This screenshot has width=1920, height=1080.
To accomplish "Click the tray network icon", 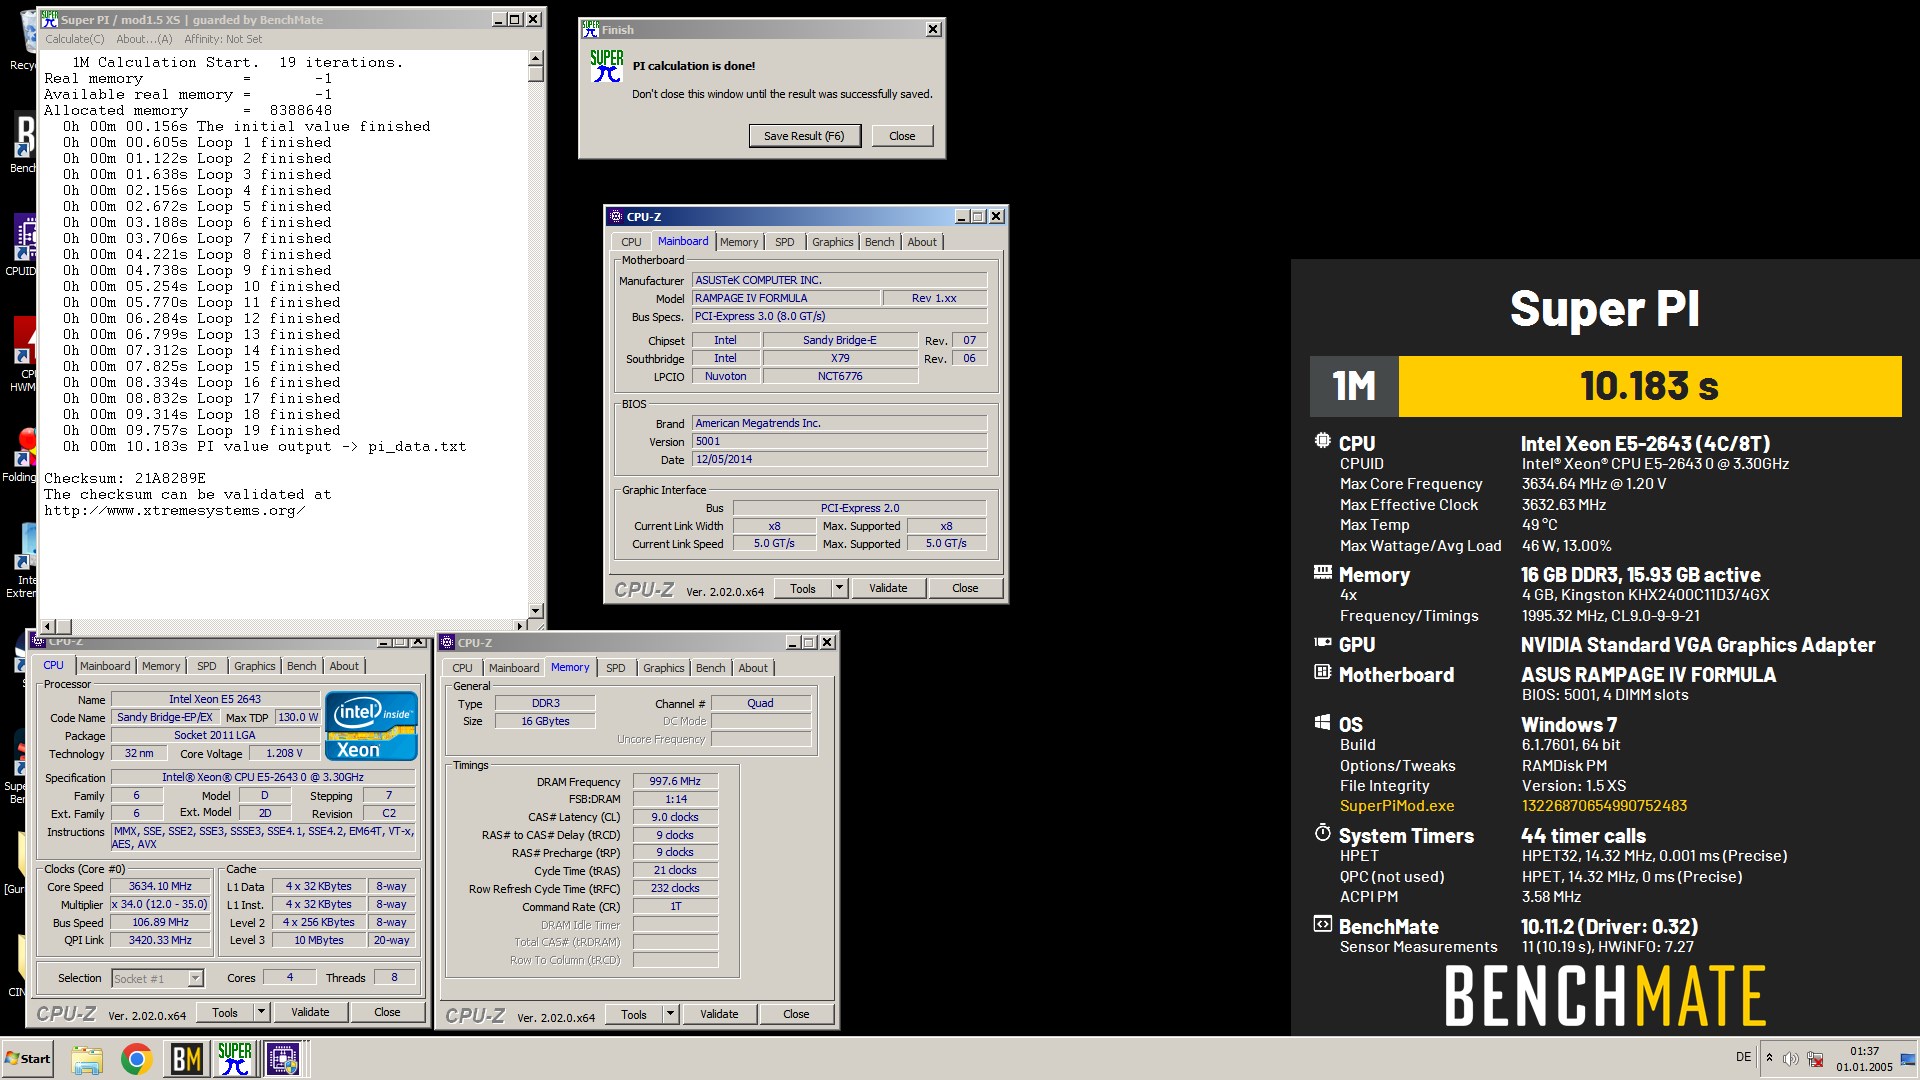I will pyautogui.click(x=1815, y=1059).
